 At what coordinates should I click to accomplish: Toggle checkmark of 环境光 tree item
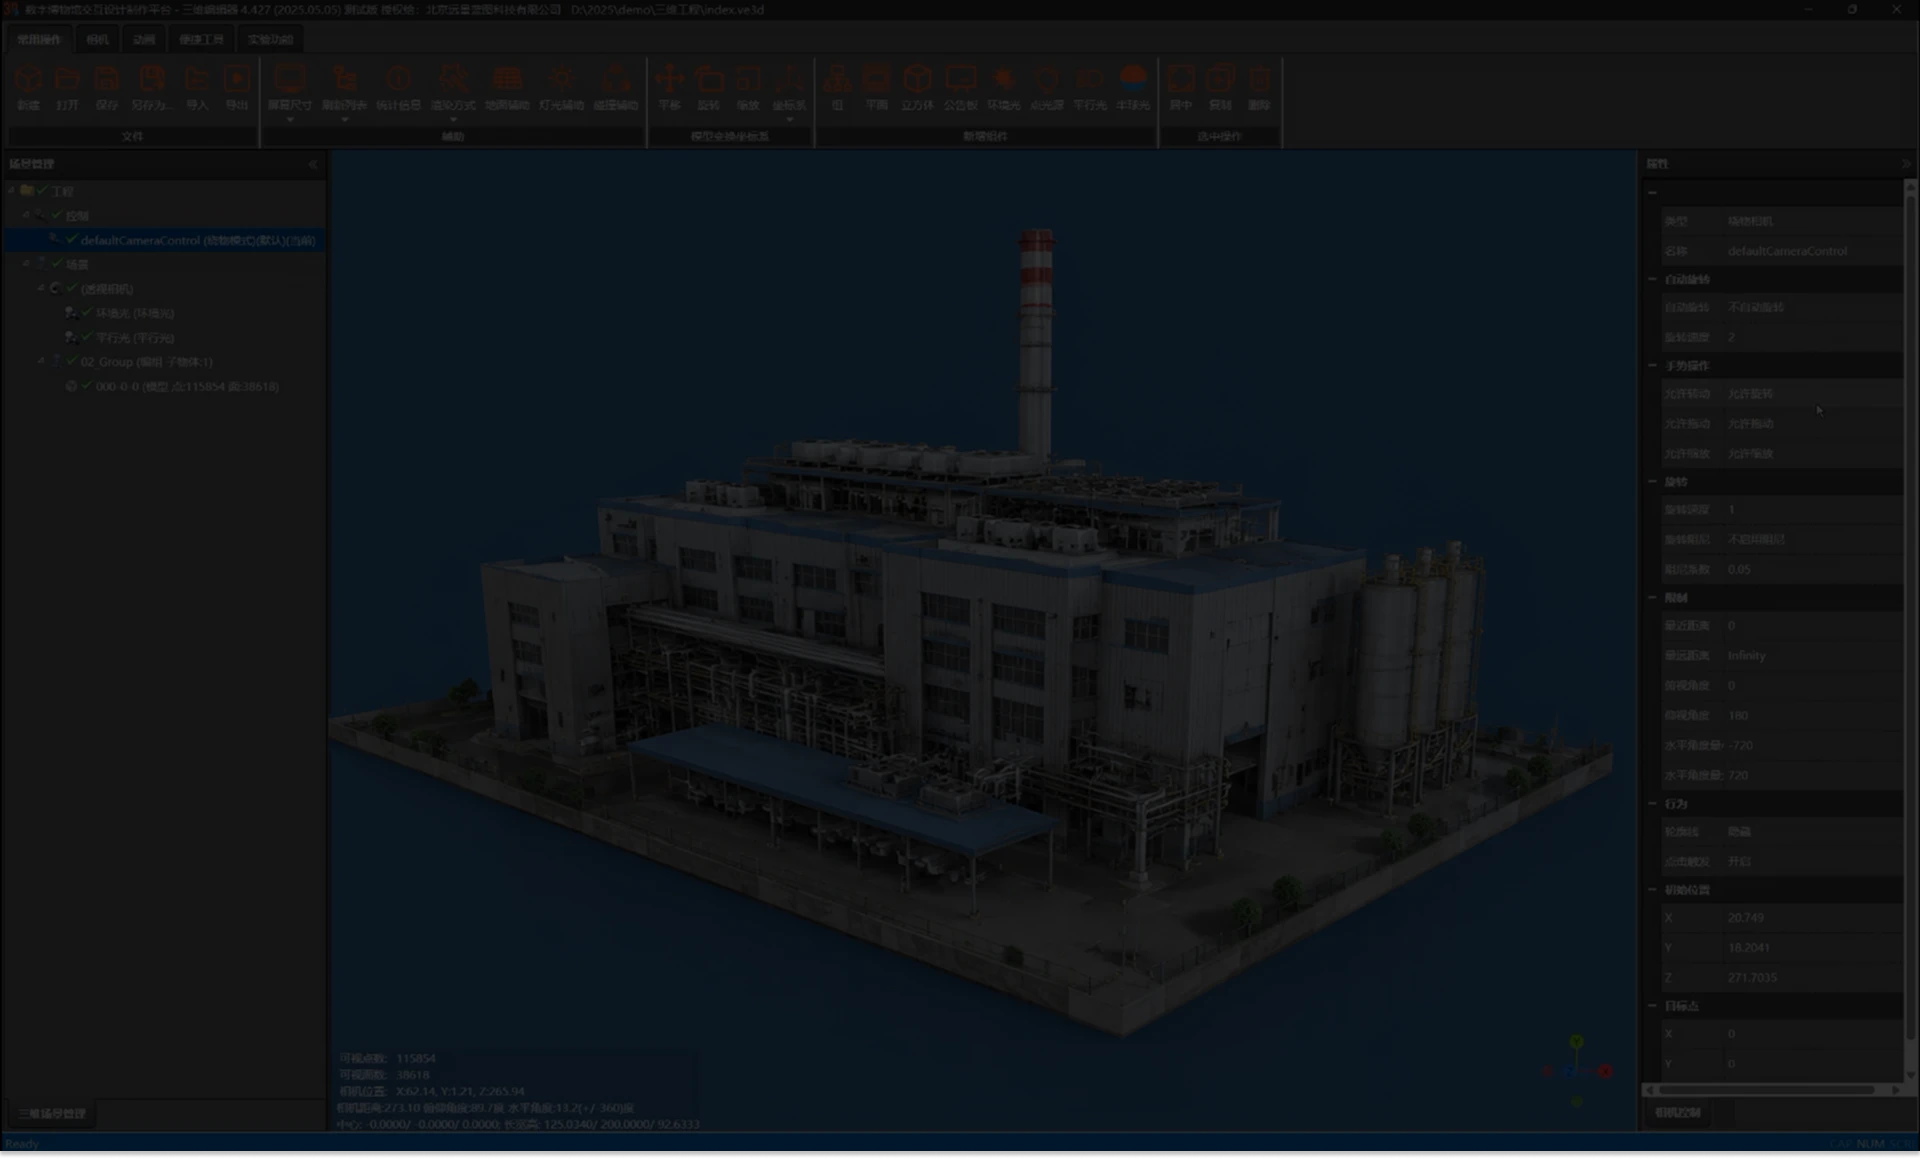click(86, 313)
